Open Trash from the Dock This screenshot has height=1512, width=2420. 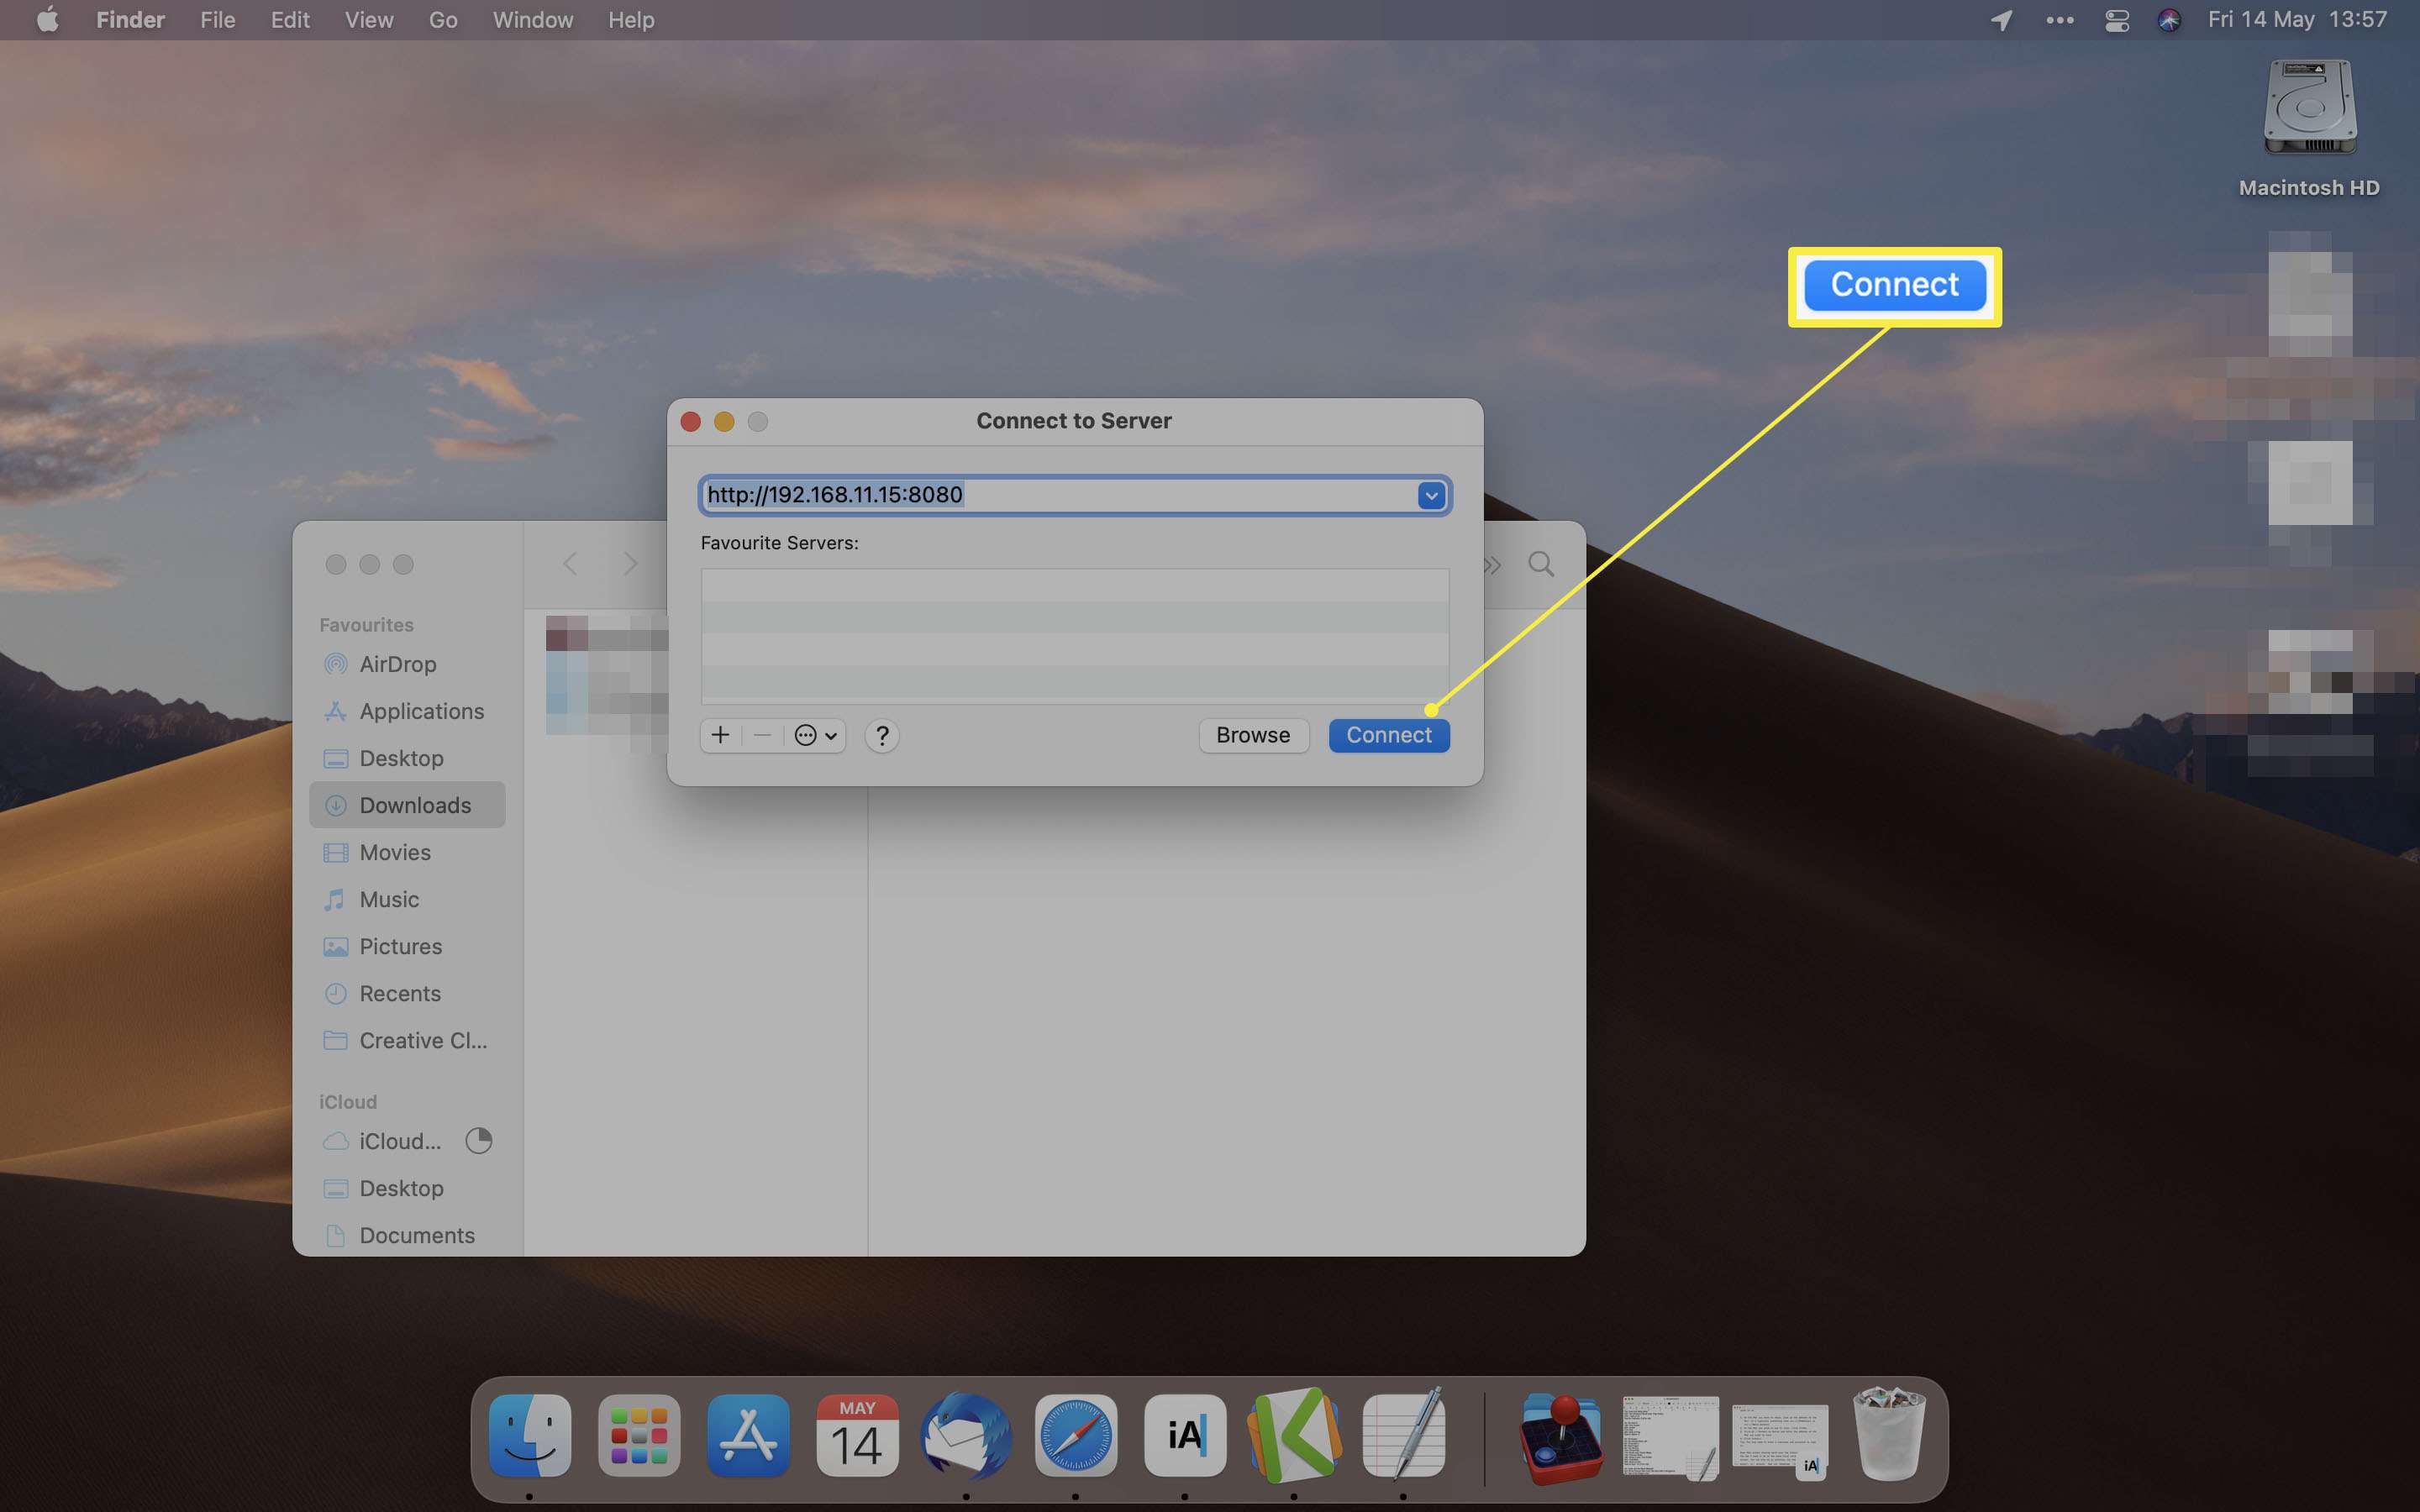tap(1889, 1433)
